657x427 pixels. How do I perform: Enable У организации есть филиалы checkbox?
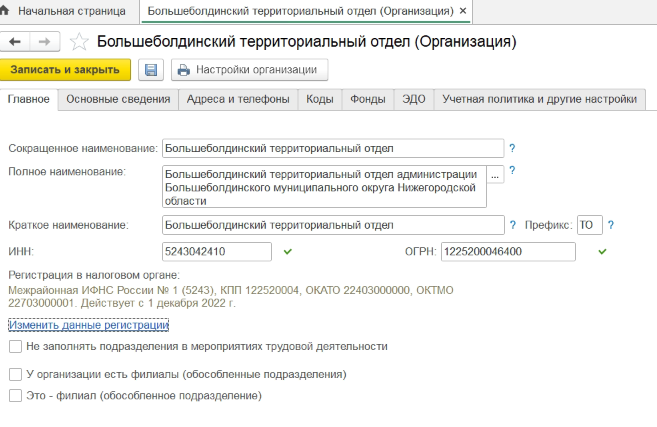(x=16, y=374)
